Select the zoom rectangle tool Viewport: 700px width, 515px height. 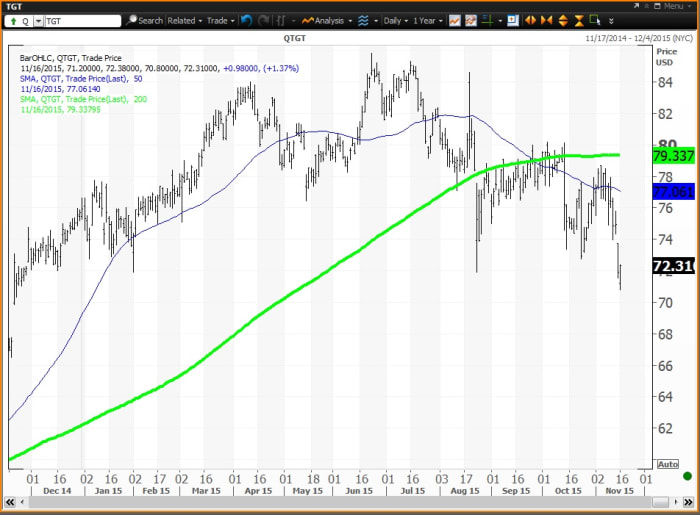click(x=595, y=20)
